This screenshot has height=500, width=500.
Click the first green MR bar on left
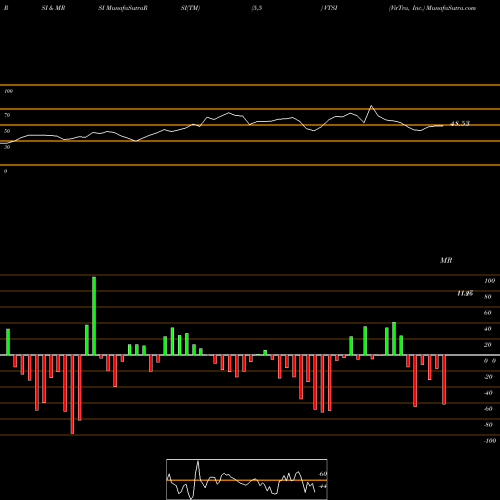(x=8, y=342)
